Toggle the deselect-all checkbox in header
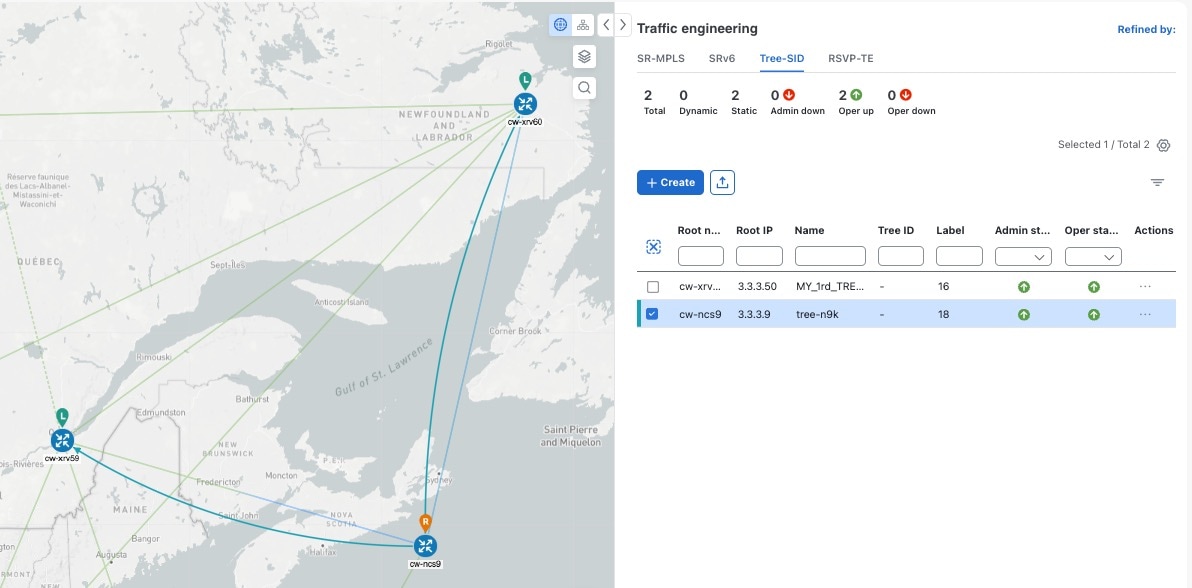This screenshot has height=588, width=1192. (653, 247)
